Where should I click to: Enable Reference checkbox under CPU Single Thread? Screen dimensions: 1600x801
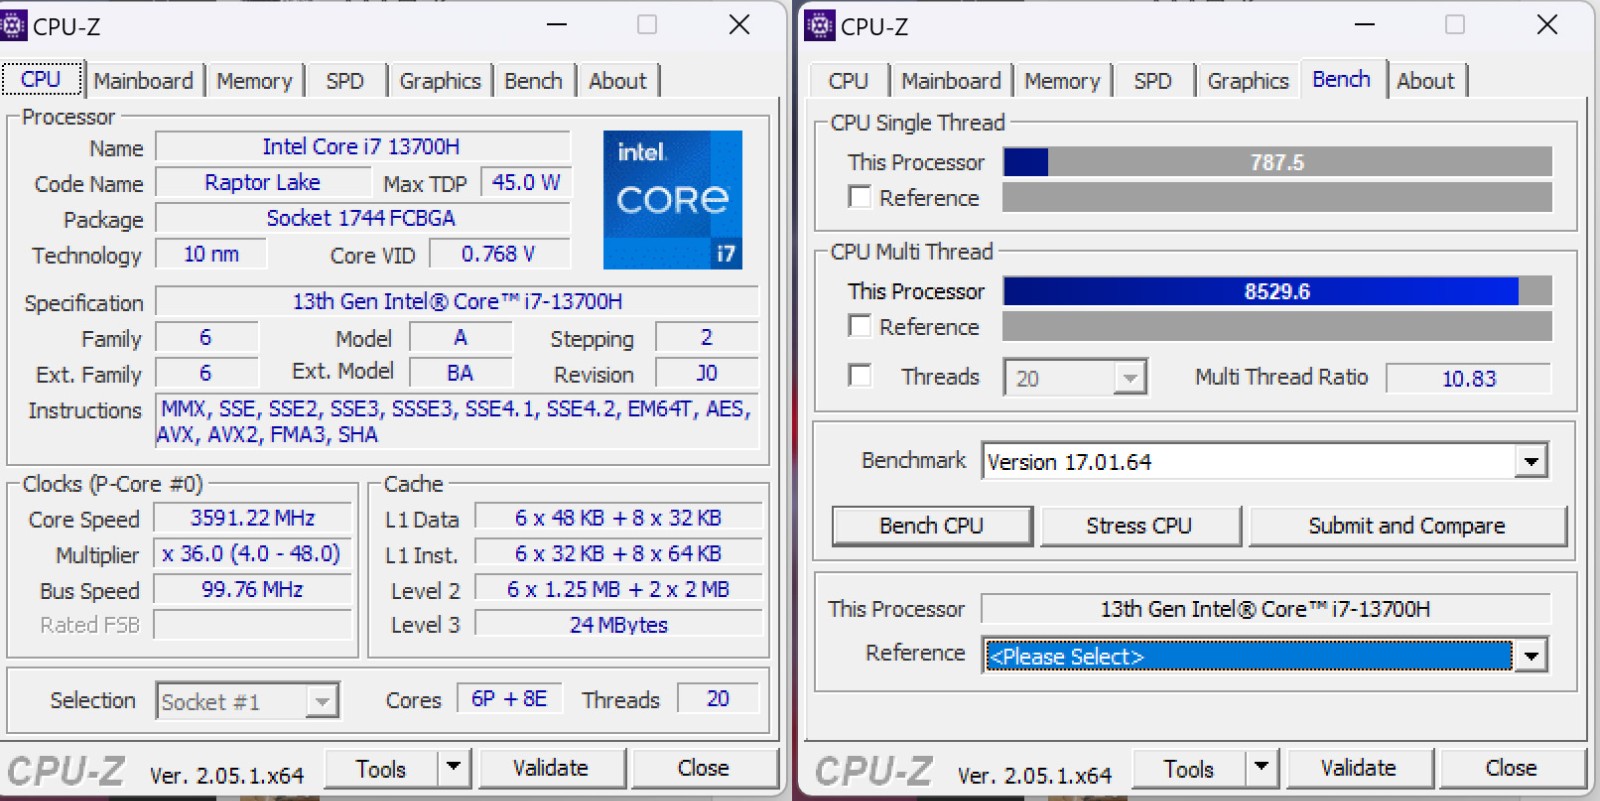[x=859, y=197]
